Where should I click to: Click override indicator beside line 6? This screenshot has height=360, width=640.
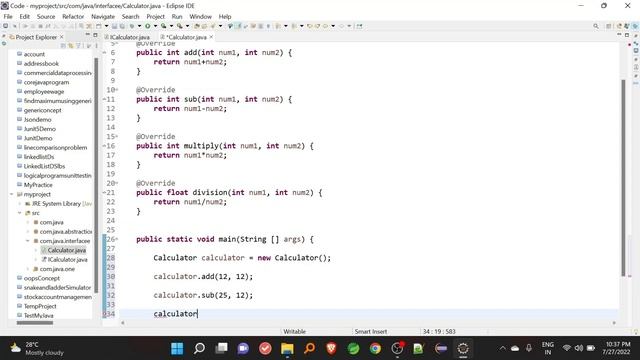pyautogui.click(x=104, y=53)
